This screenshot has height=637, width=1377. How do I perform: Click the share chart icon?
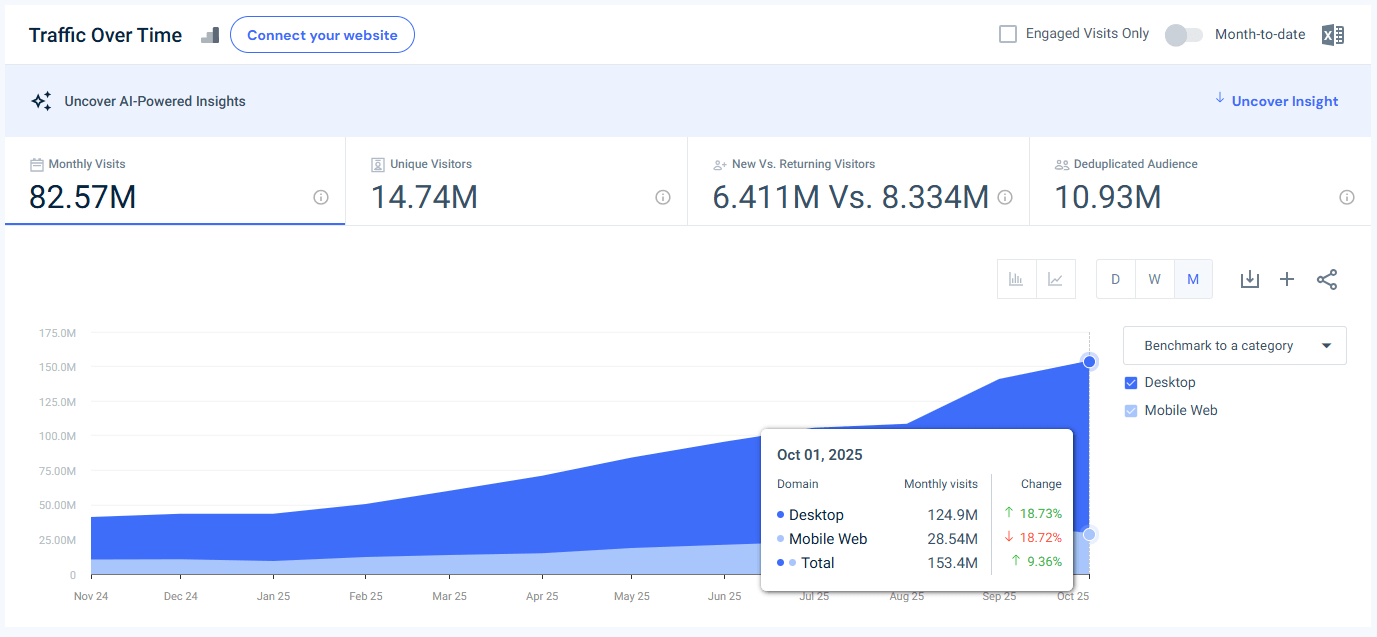coord(1327,279)
